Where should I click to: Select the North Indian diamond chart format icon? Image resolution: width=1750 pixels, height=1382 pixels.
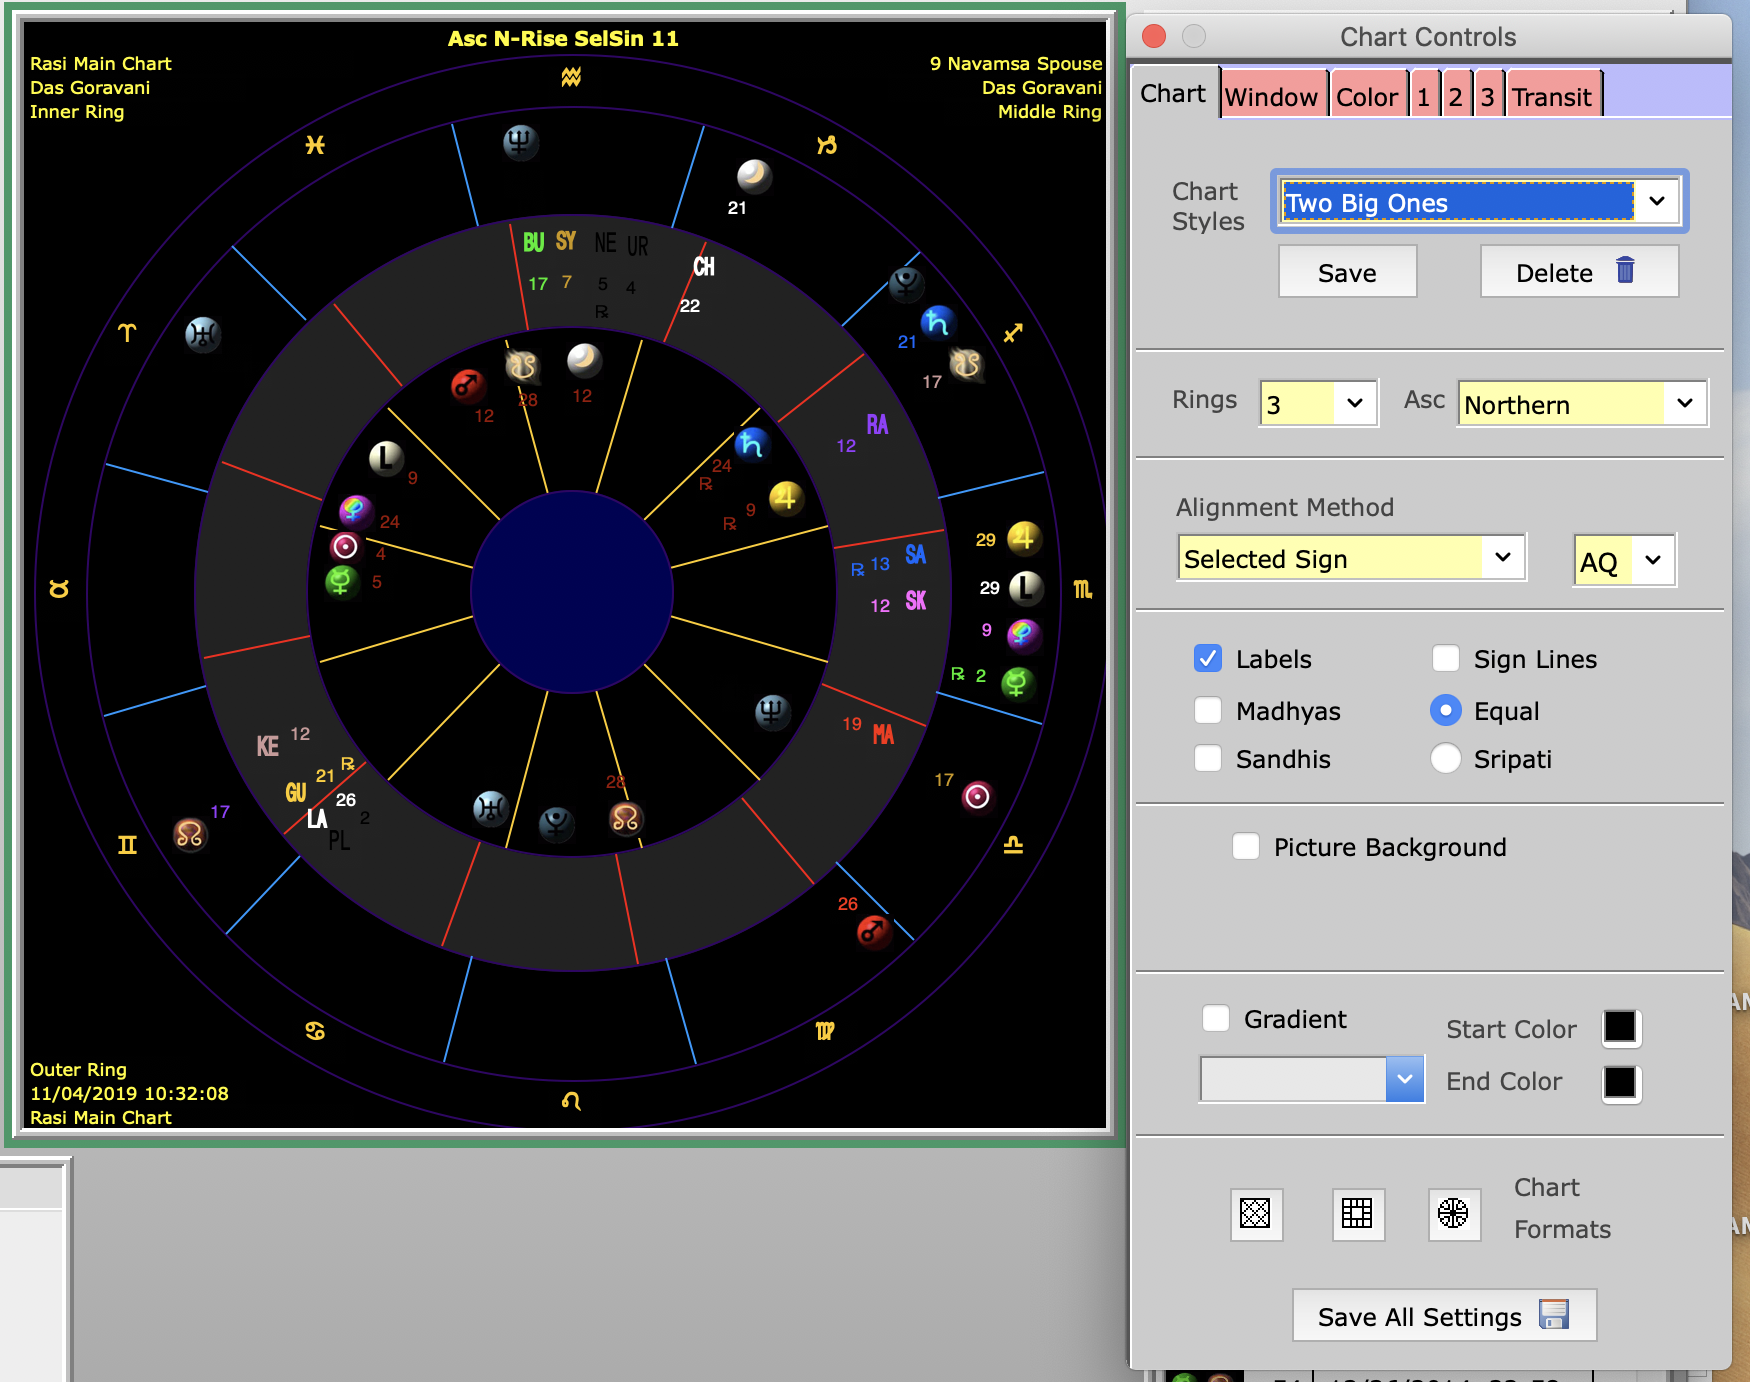pos(1255,1213)
